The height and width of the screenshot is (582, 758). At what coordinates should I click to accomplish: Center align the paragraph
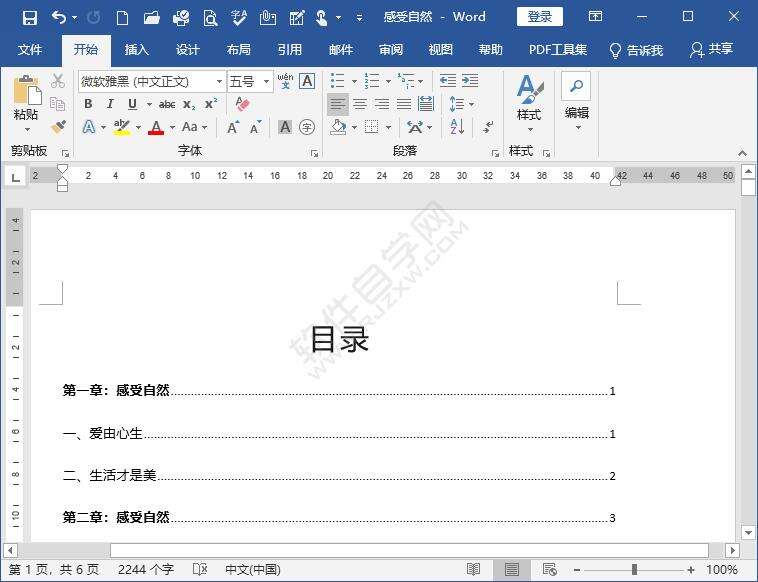(360, 104)
